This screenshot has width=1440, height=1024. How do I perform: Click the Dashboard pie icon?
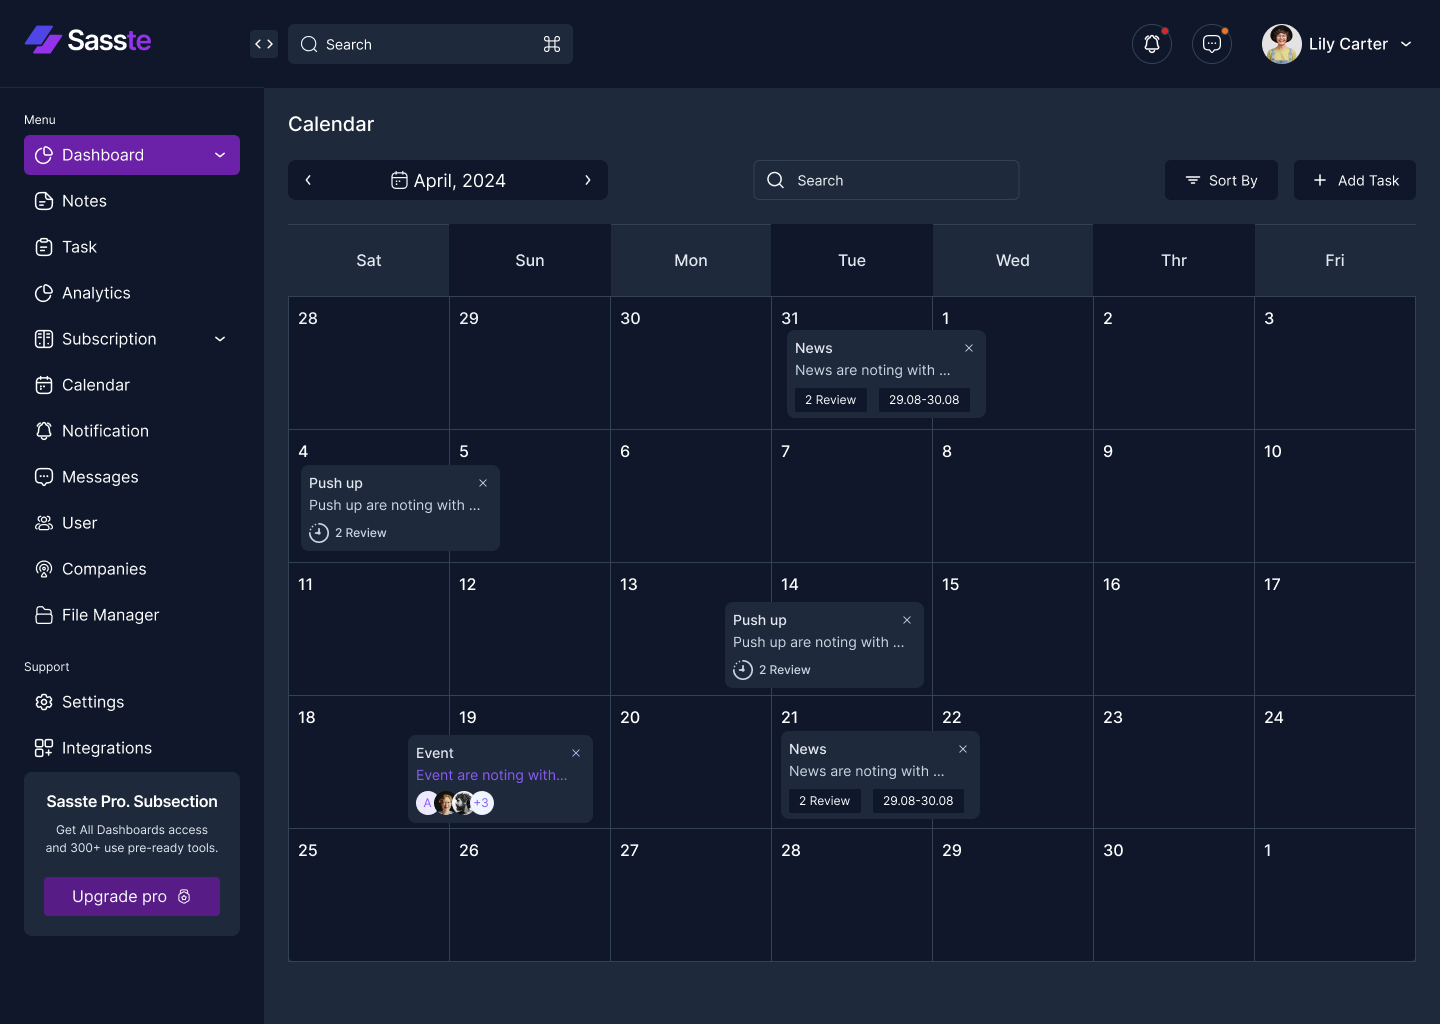point(44,155)
